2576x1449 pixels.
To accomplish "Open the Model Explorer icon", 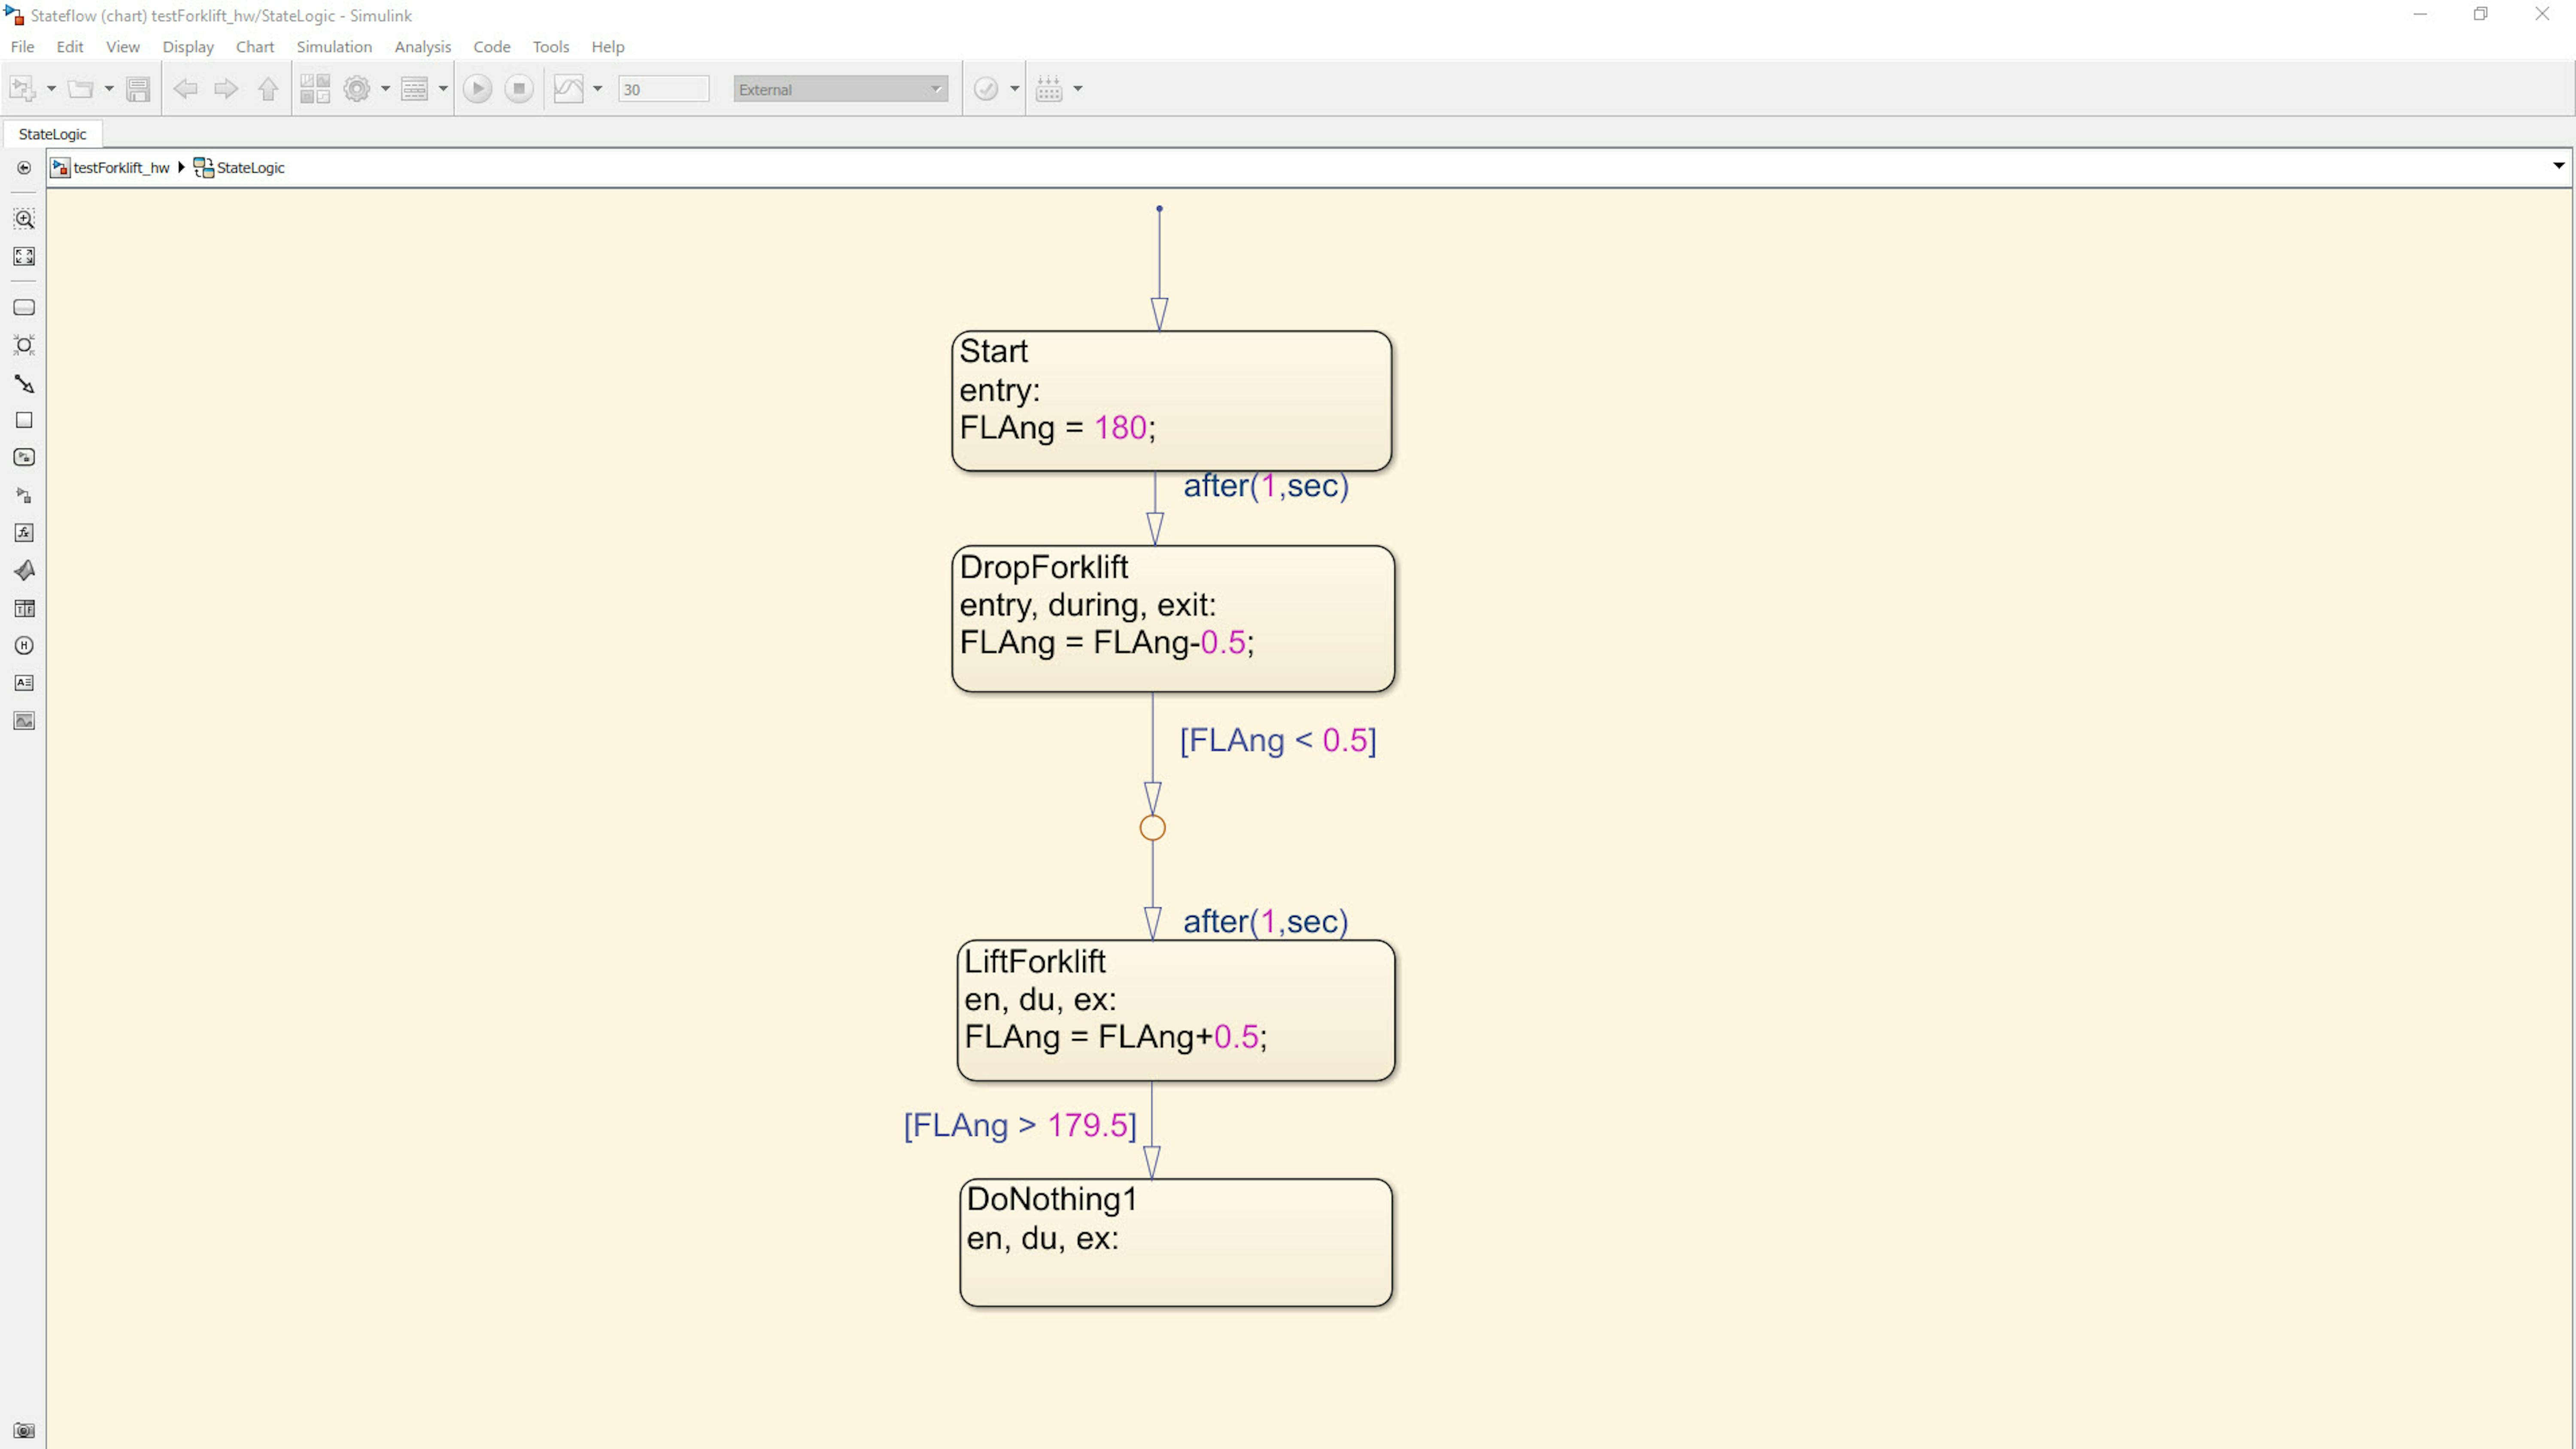I will [414, 89].
